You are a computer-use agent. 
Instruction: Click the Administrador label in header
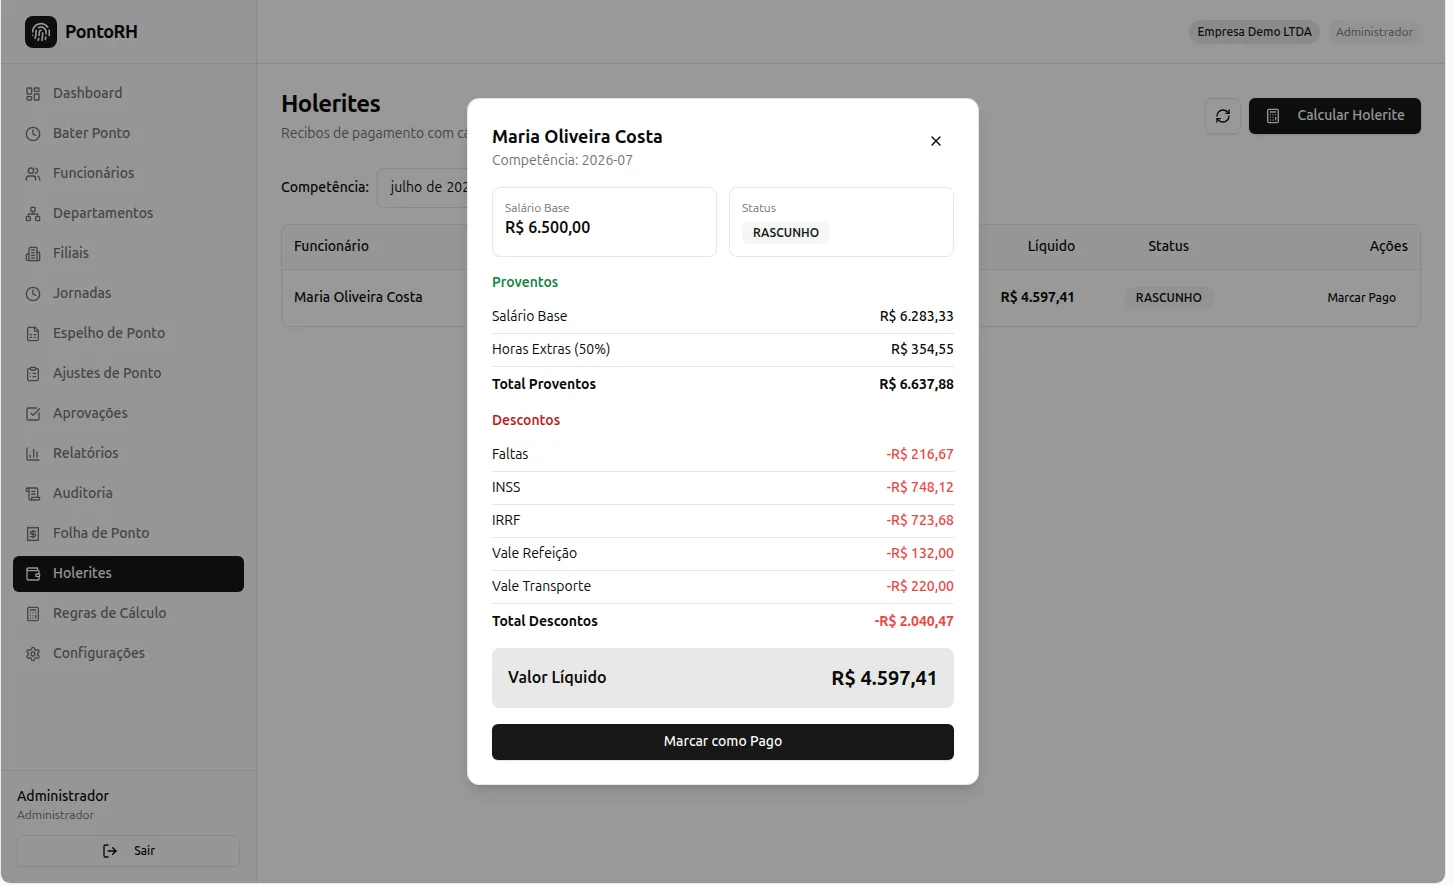1374,32
